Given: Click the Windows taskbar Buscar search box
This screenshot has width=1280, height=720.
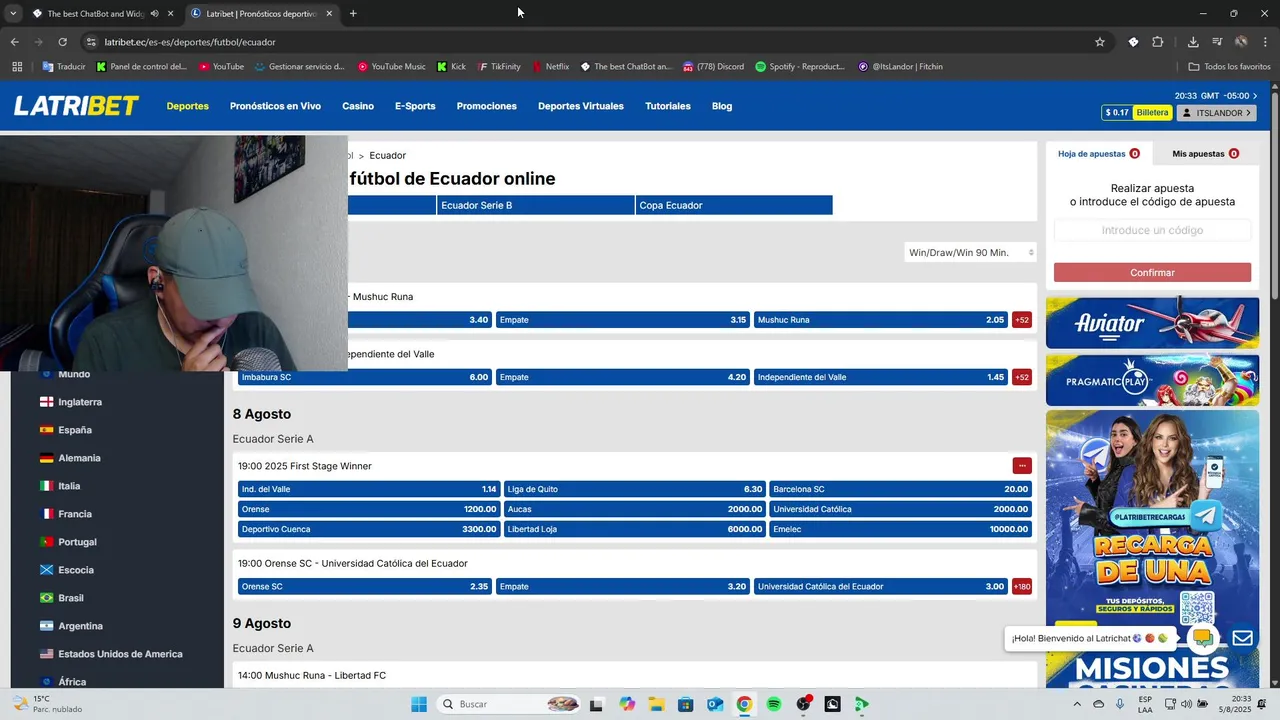Looking at the screenshot, I should pos(510,704).
